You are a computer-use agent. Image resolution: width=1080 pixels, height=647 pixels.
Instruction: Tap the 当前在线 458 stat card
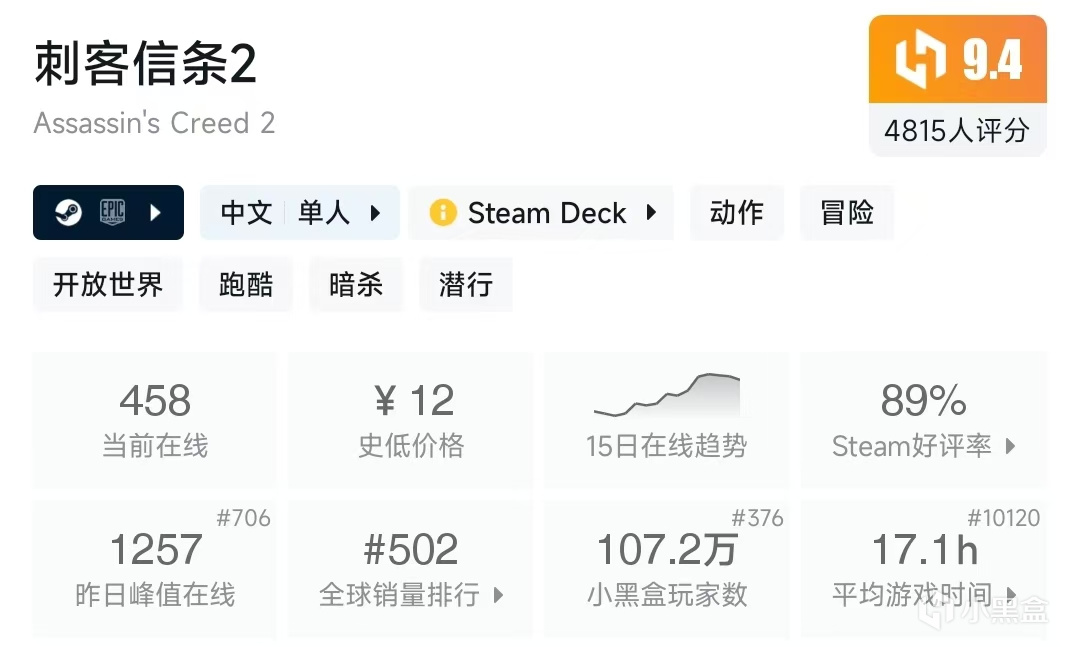pos(155,420)
